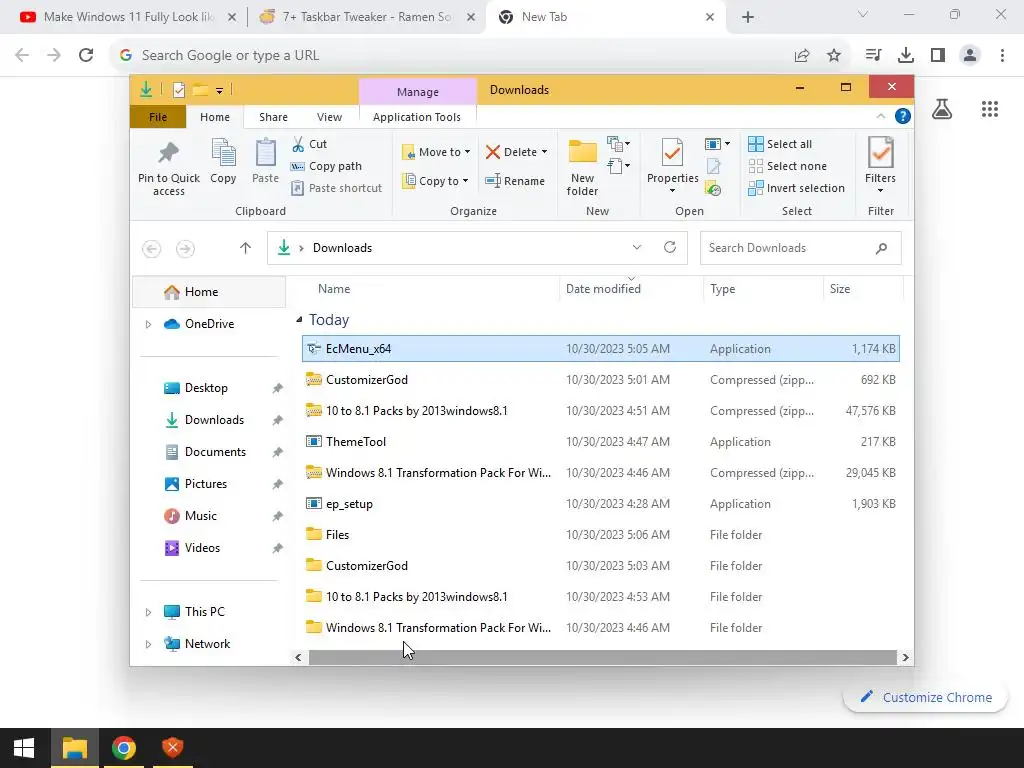Click the up-one-level arrow in Explorer
1024x768 pixels.
[x=245, y=248]
